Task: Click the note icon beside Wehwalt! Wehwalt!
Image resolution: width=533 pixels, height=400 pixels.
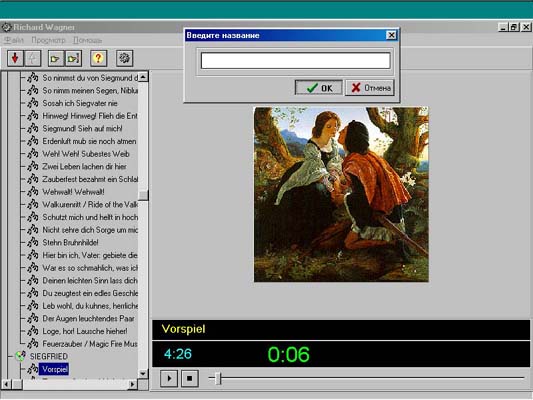Action: pyautogui.click(x=33, y=191)
